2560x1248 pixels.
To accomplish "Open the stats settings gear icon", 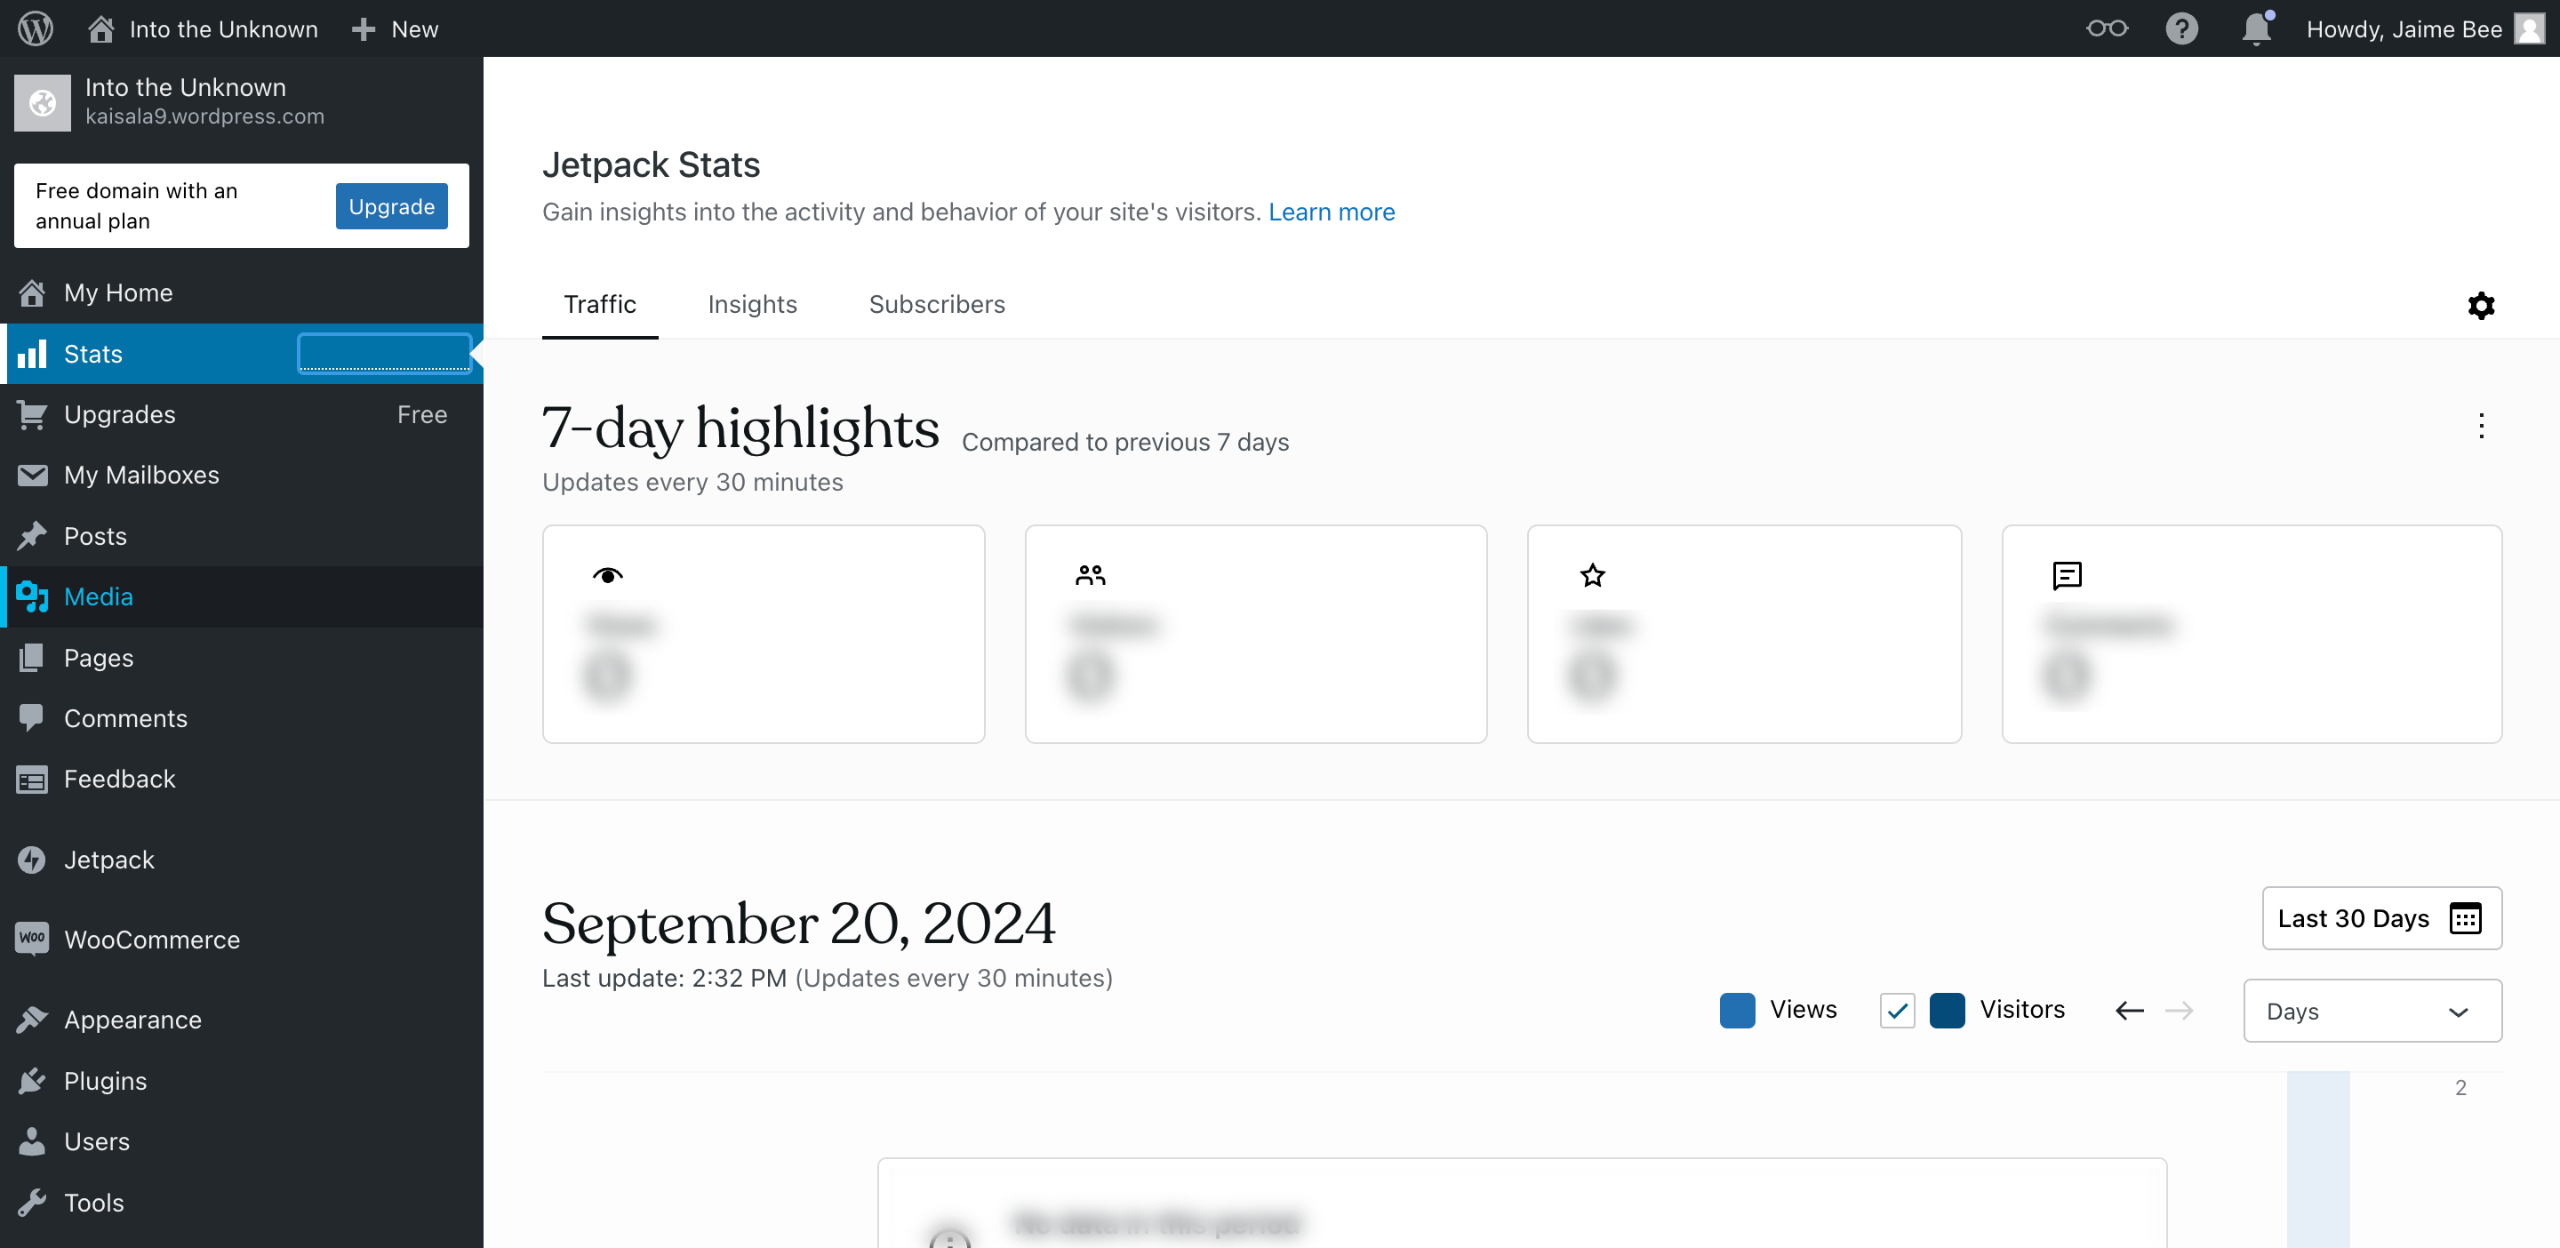I will [2480, 305].
